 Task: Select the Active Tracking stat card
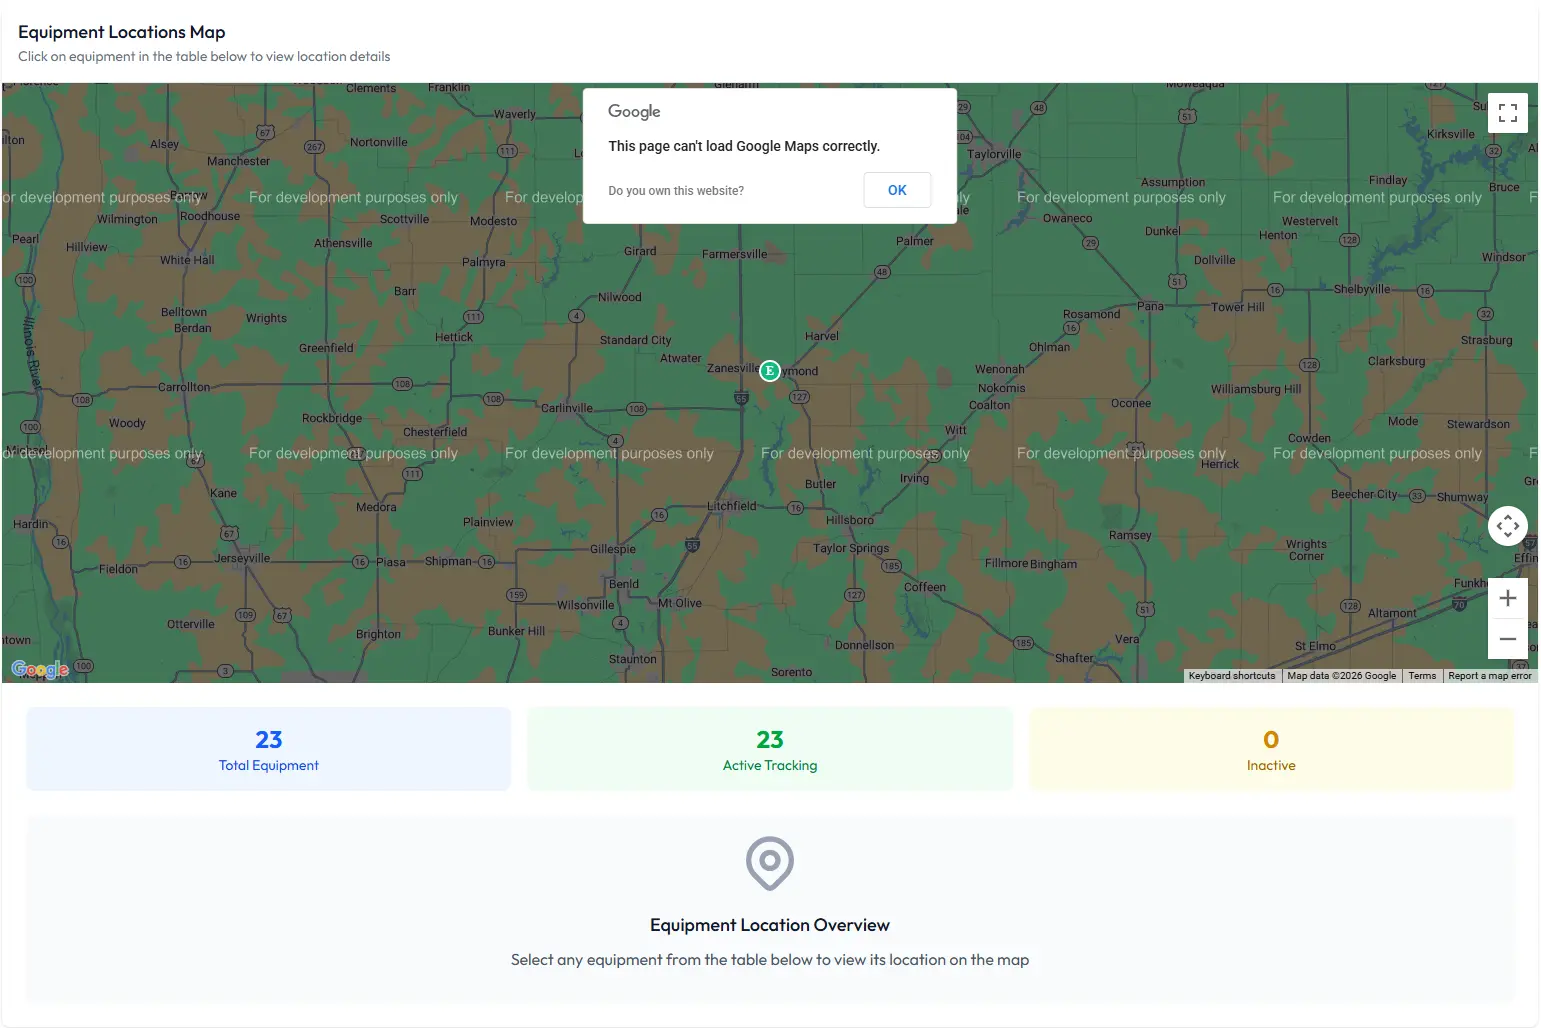769,749
